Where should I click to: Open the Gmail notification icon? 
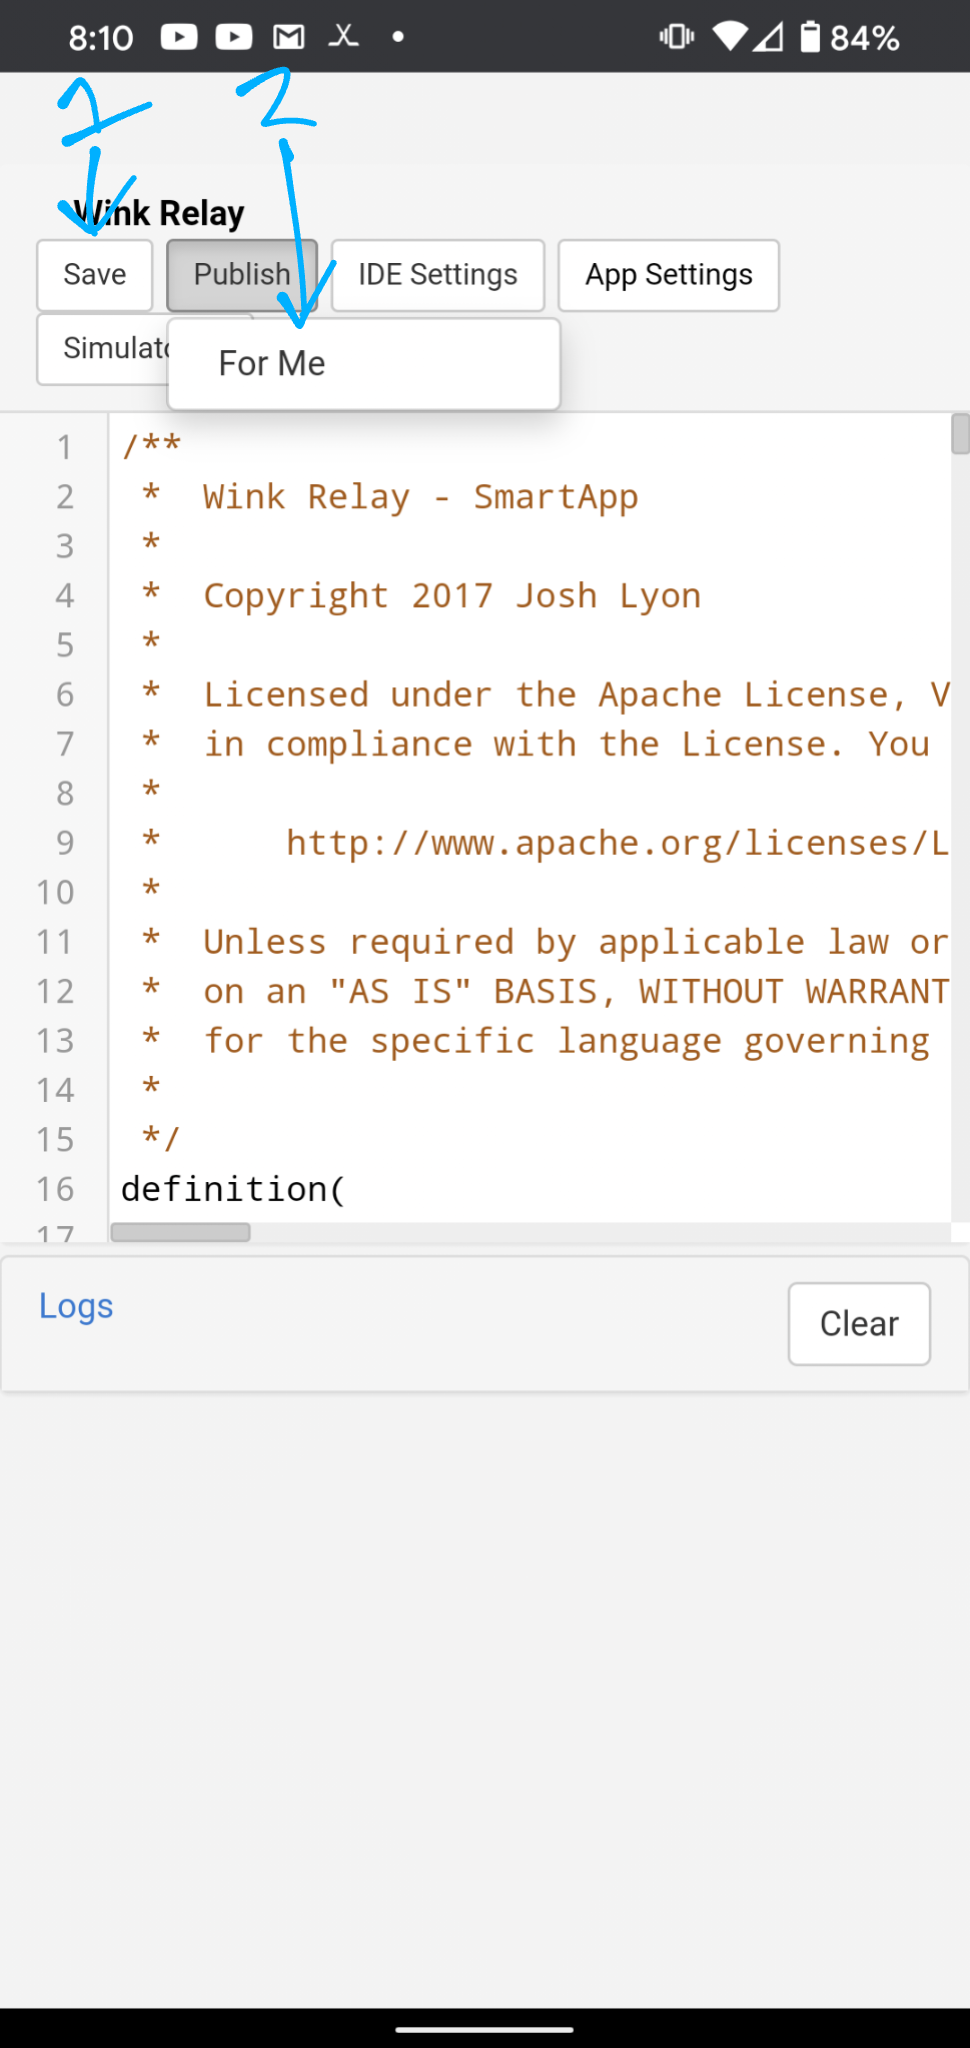[289, 37]
